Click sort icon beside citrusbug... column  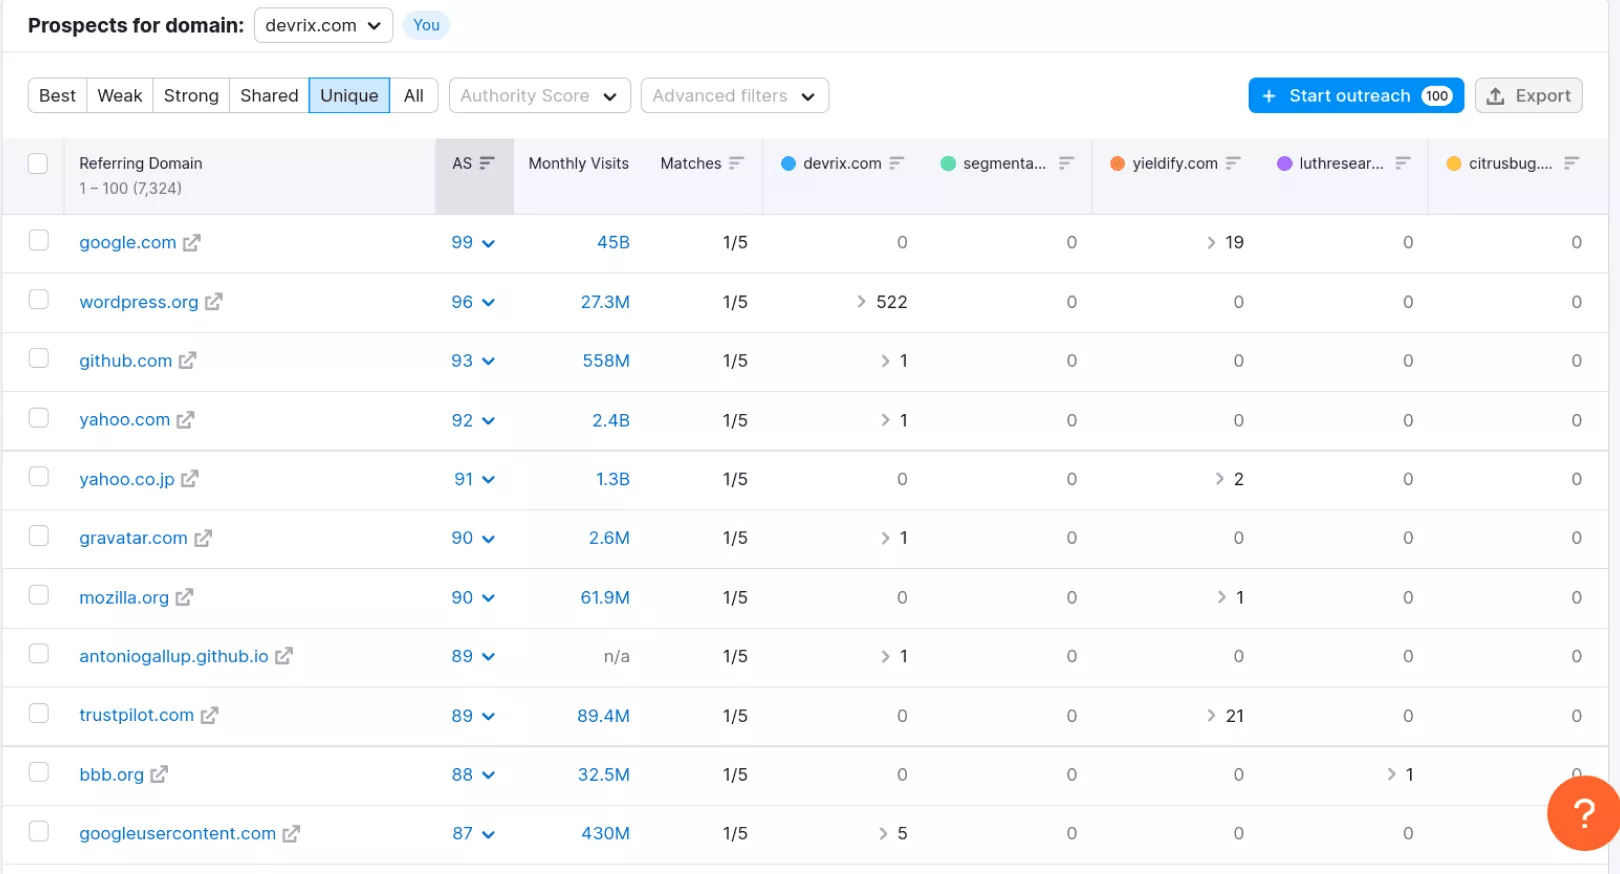click(x=1572, y=163)
